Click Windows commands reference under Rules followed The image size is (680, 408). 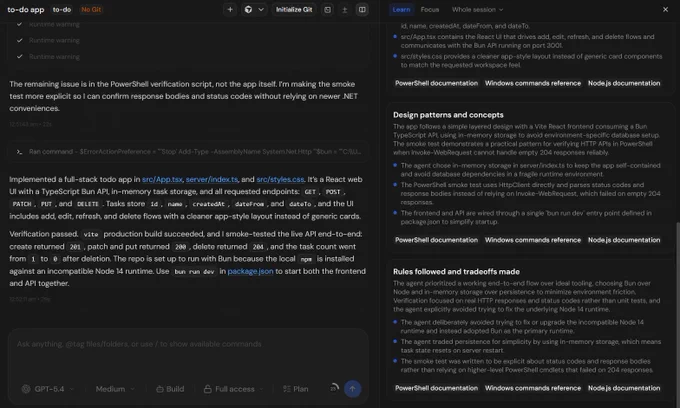pos(533,388)
